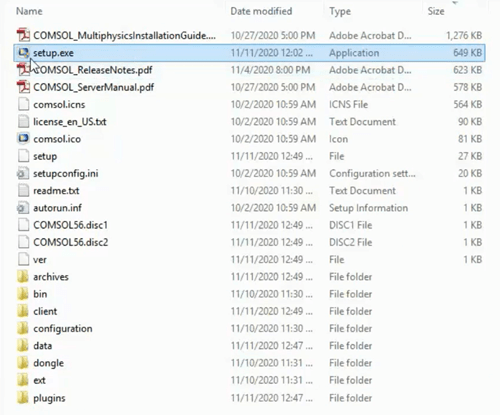
Task: Click the setup.exe file name
Action: coord(53,53)
